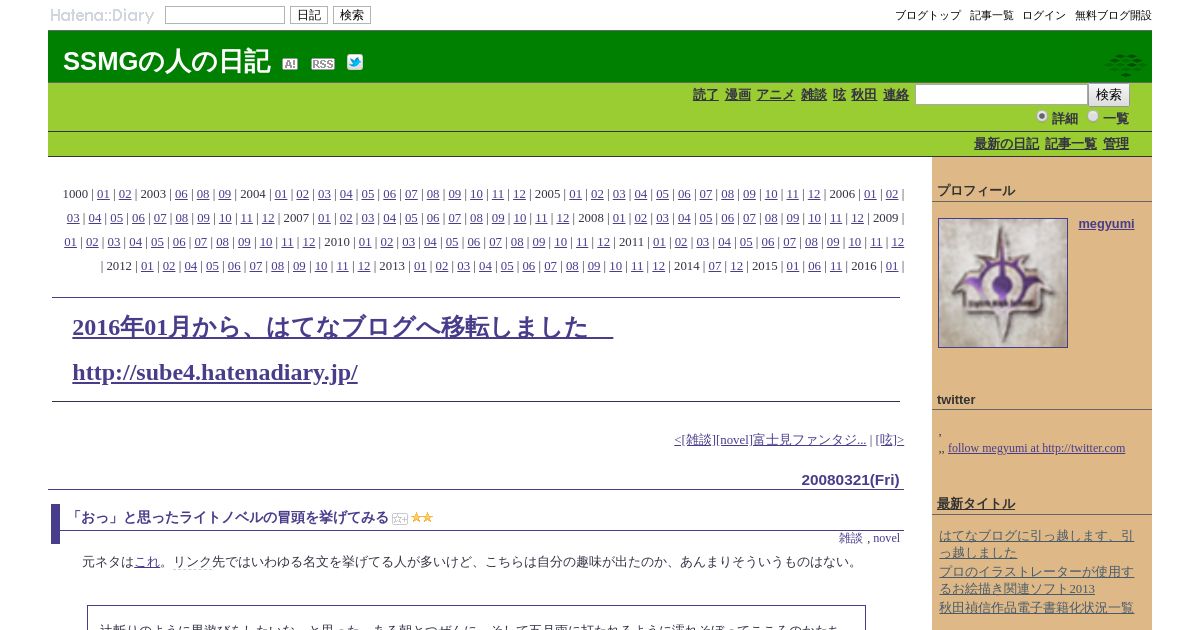Click the Hatena antenna icon beside blog title
1200x630 pixels.
[290, 64]
